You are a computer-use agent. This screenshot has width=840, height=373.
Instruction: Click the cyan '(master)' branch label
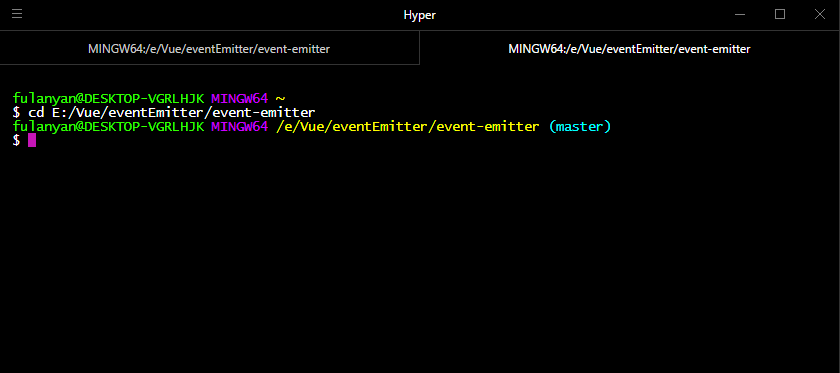point(580,127)
